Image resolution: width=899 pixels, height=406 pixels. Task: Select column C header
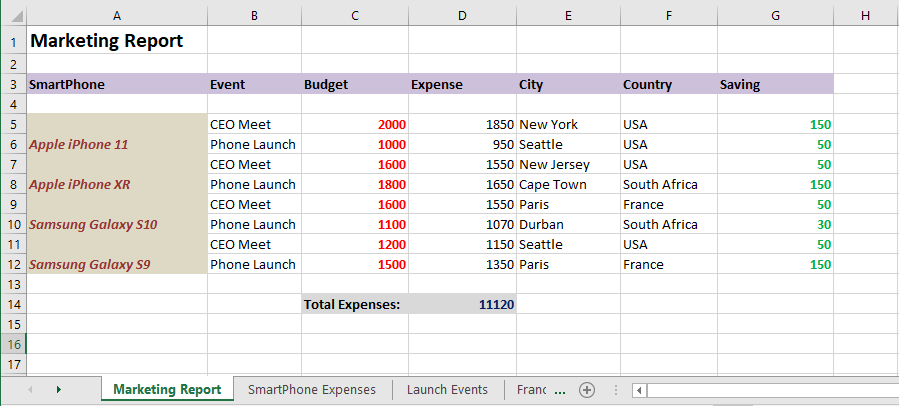pos(355,16)
